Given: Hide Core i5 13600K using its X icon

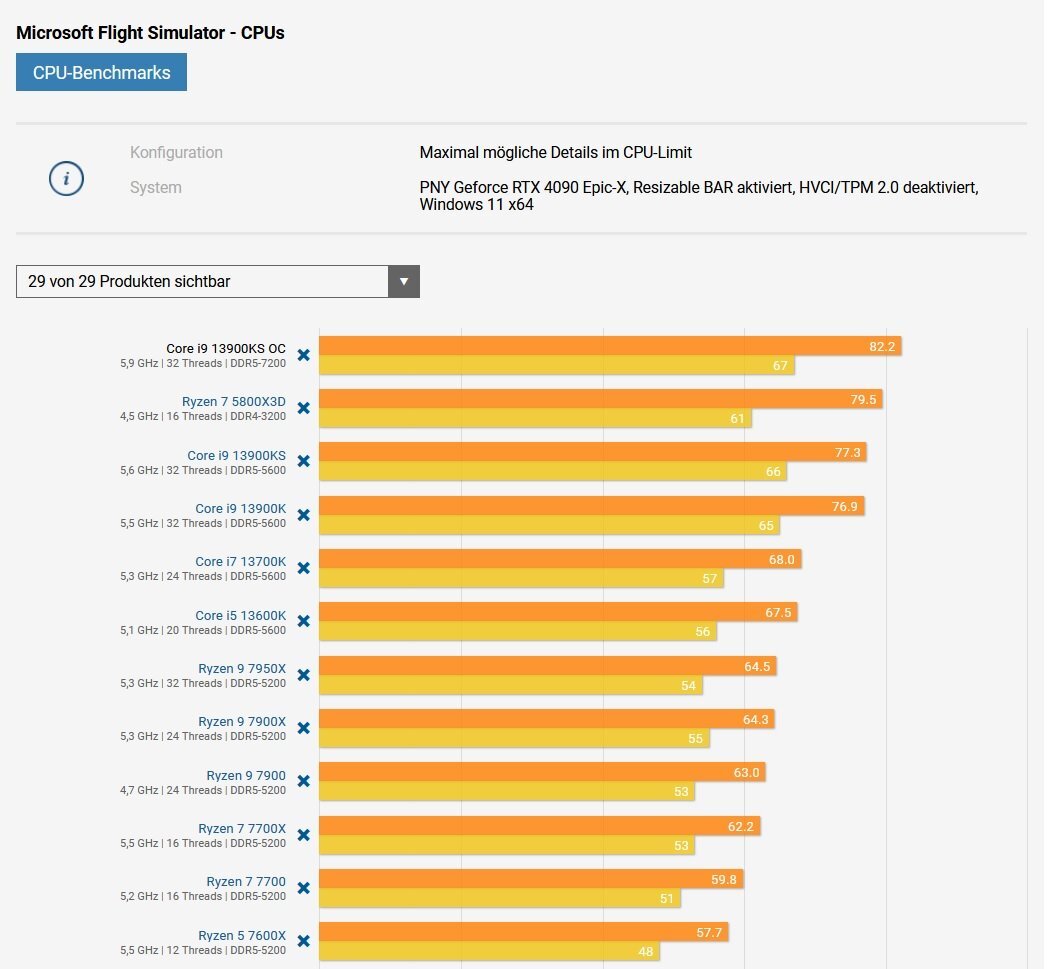Looking at the screenshot, I should point(304,622).
